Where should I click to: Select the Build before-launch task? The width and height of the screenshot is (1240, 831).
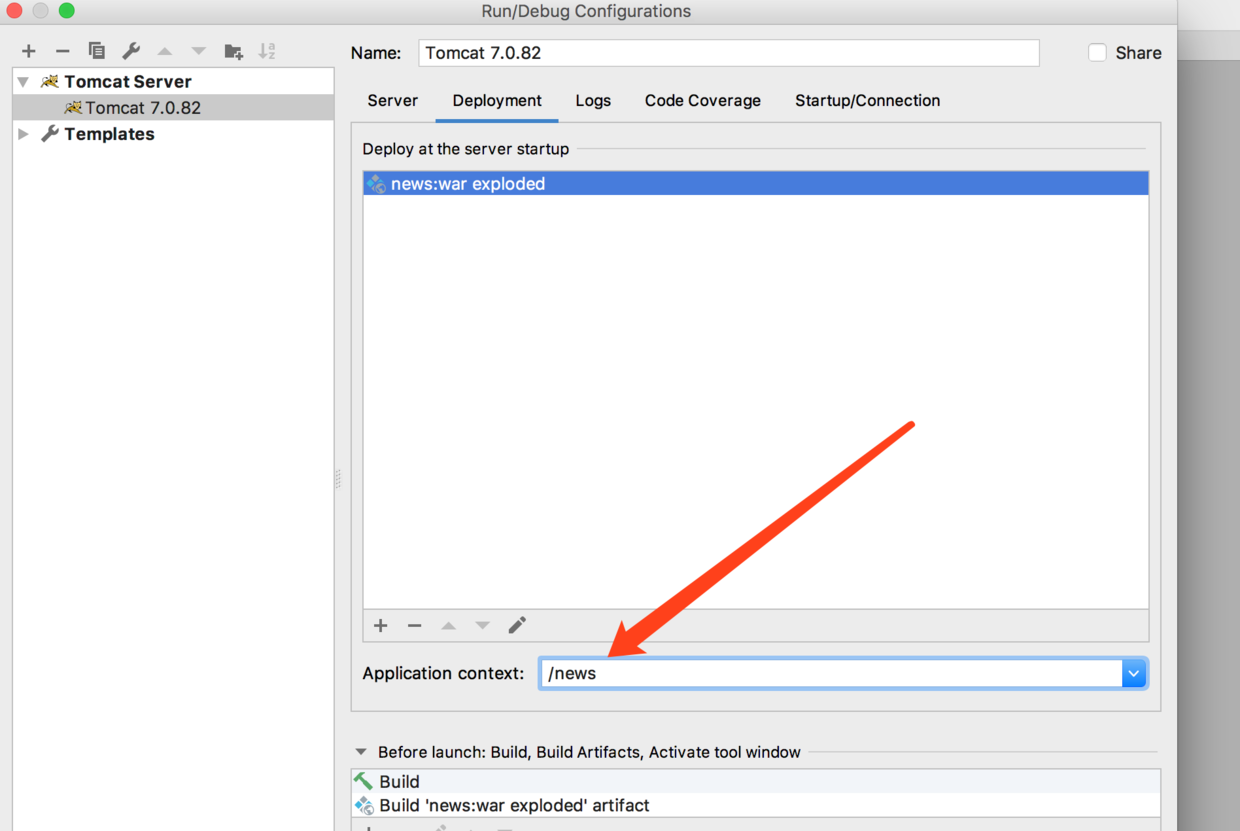[756, 781]
